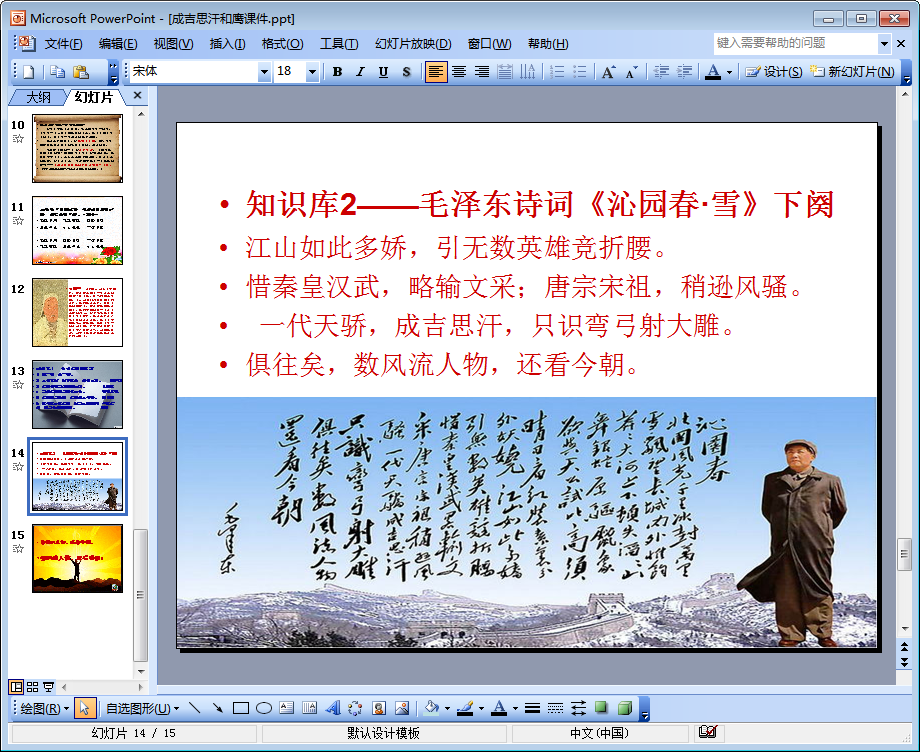Switch to normal view button
The width and height of the screenshot is (920, 752).
(16, 686)
